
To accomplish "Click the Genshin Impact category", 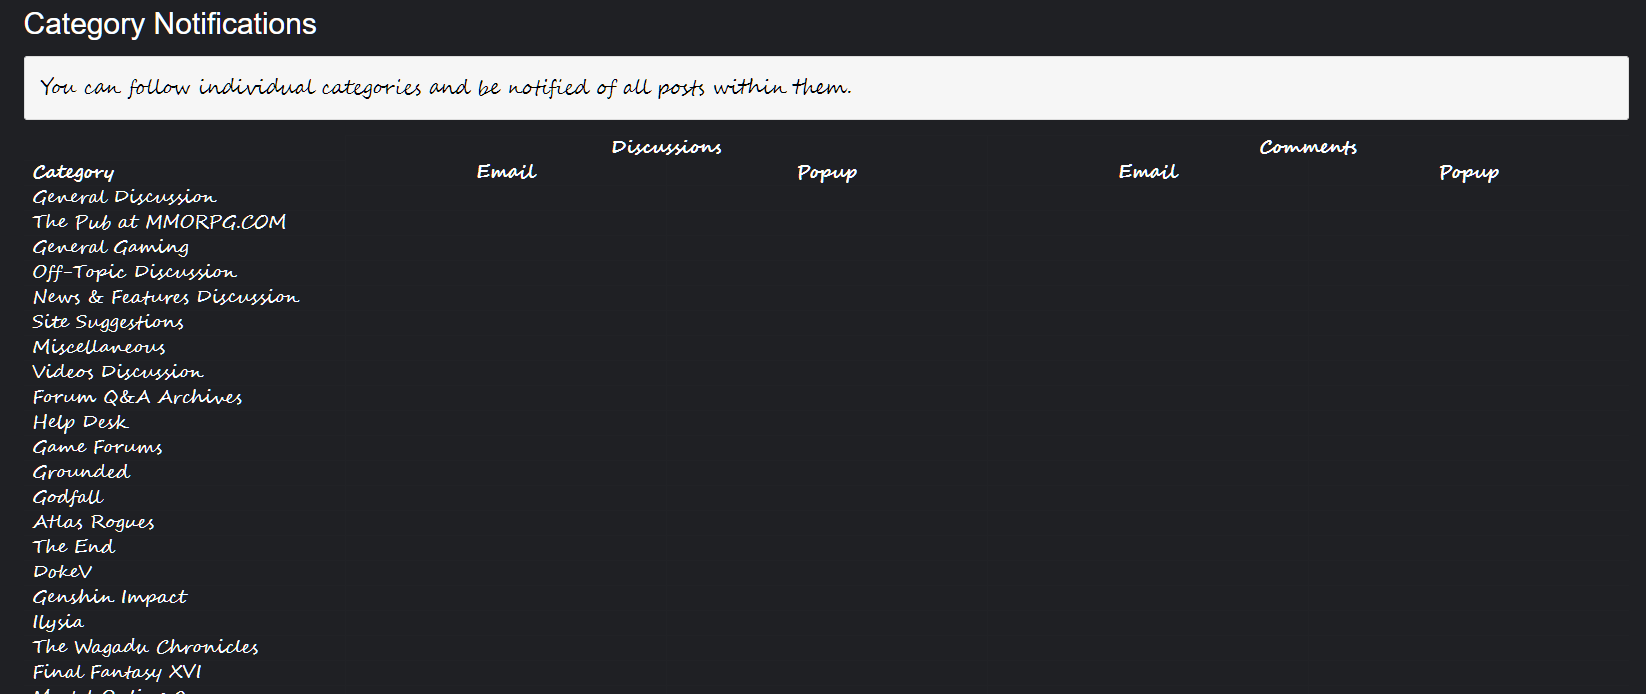I will coord(110,597).
